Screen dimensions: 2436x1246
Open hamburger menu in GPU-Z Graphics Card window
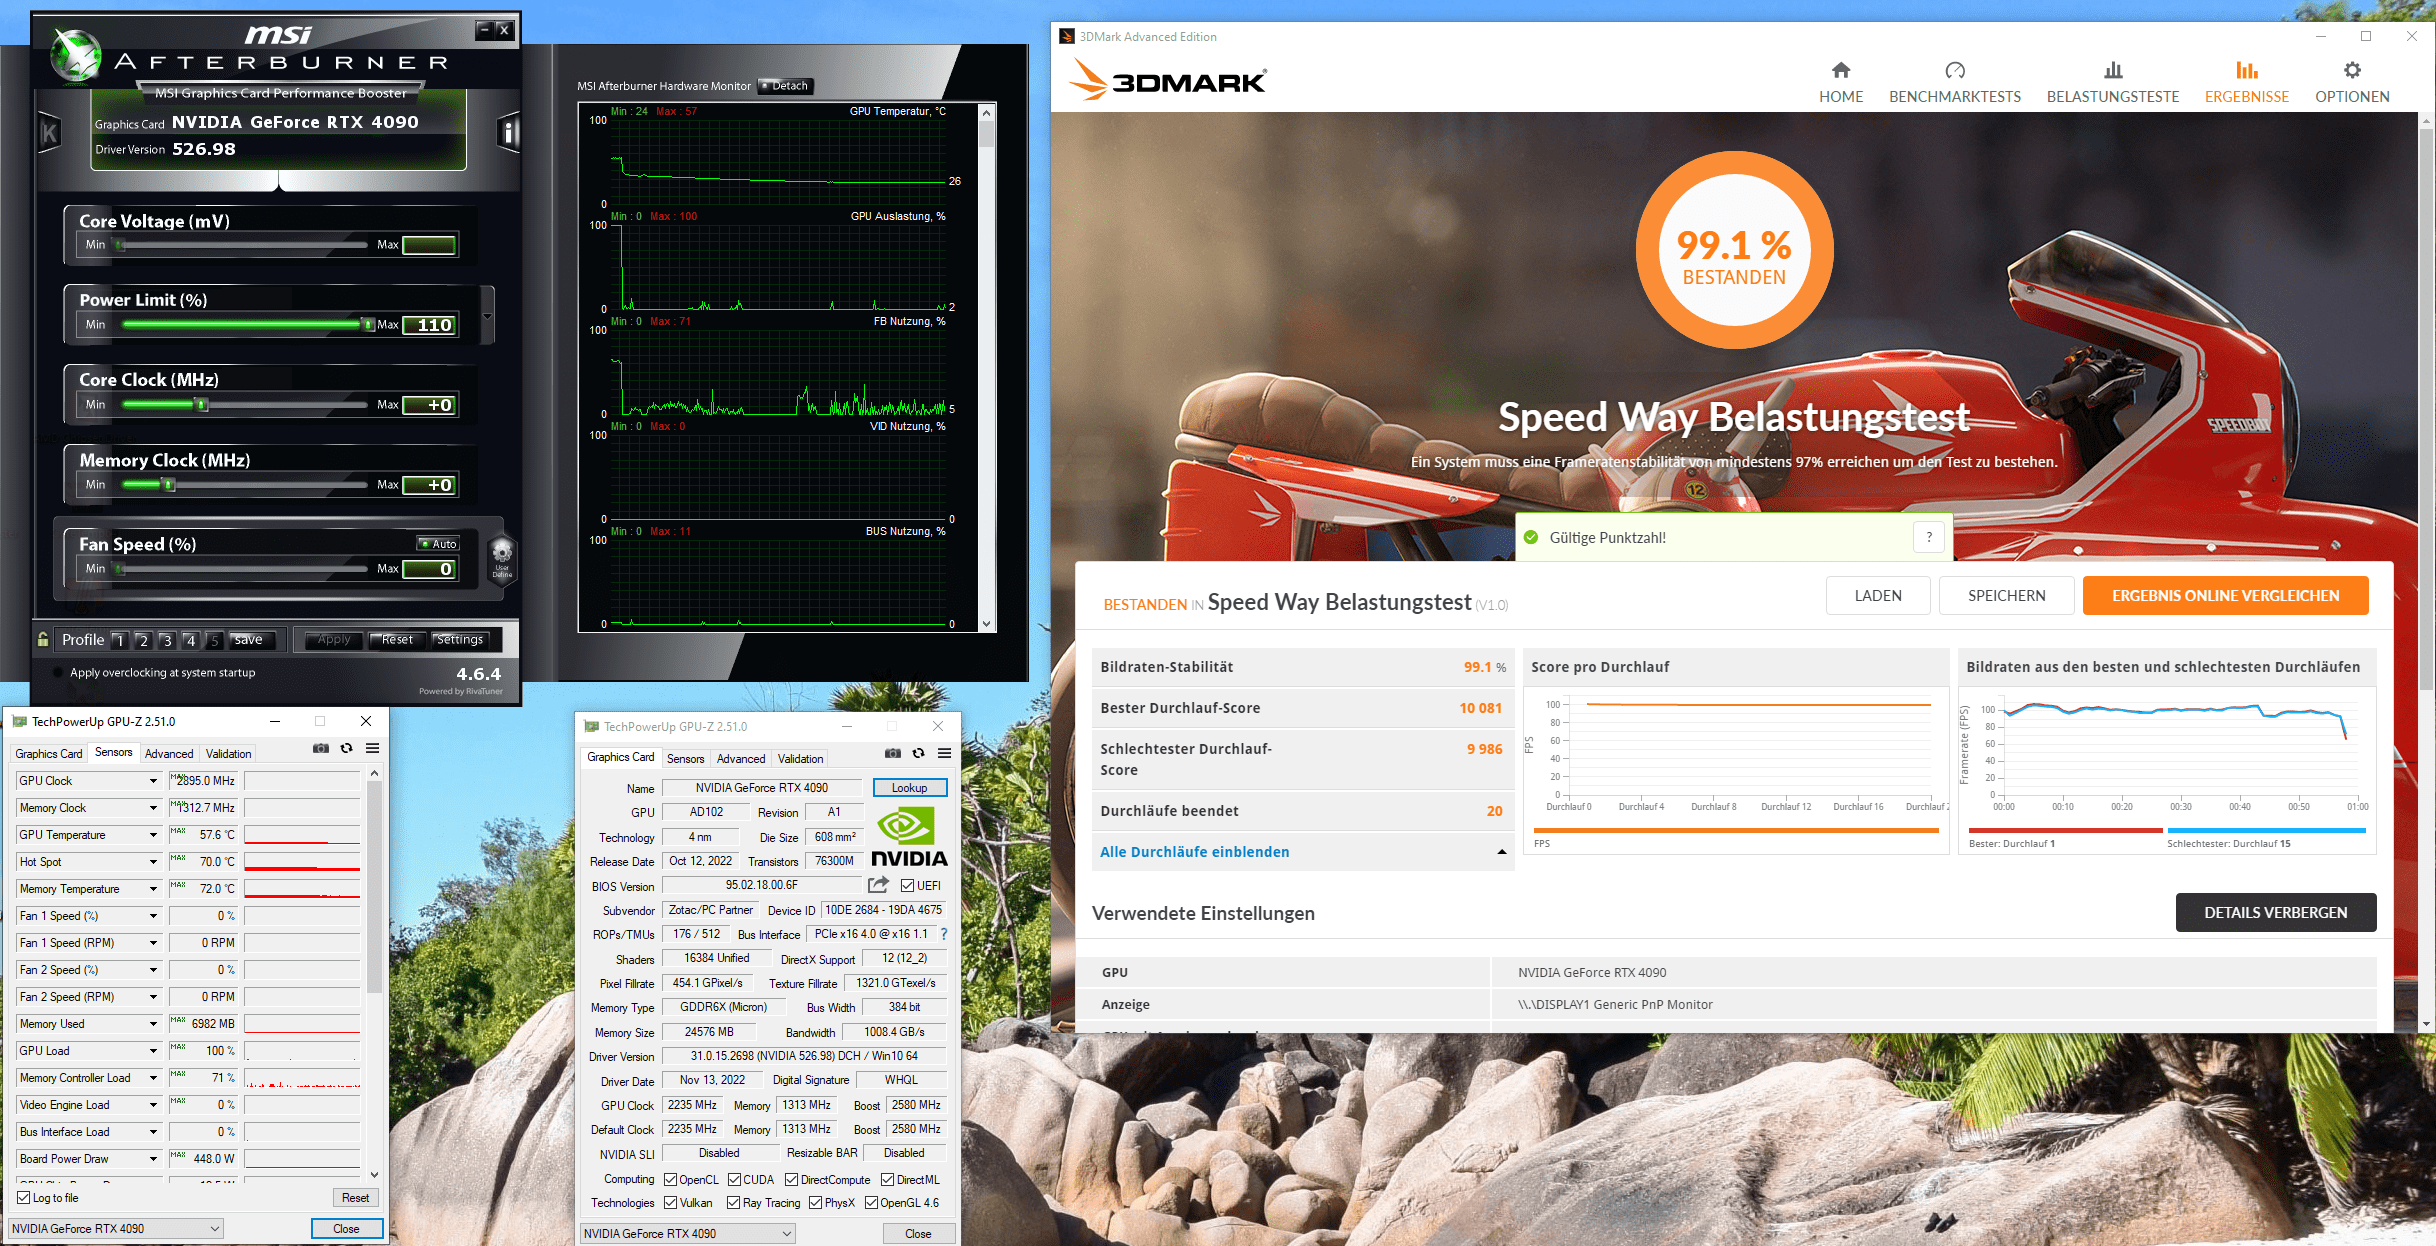click(x=944, y=753)
